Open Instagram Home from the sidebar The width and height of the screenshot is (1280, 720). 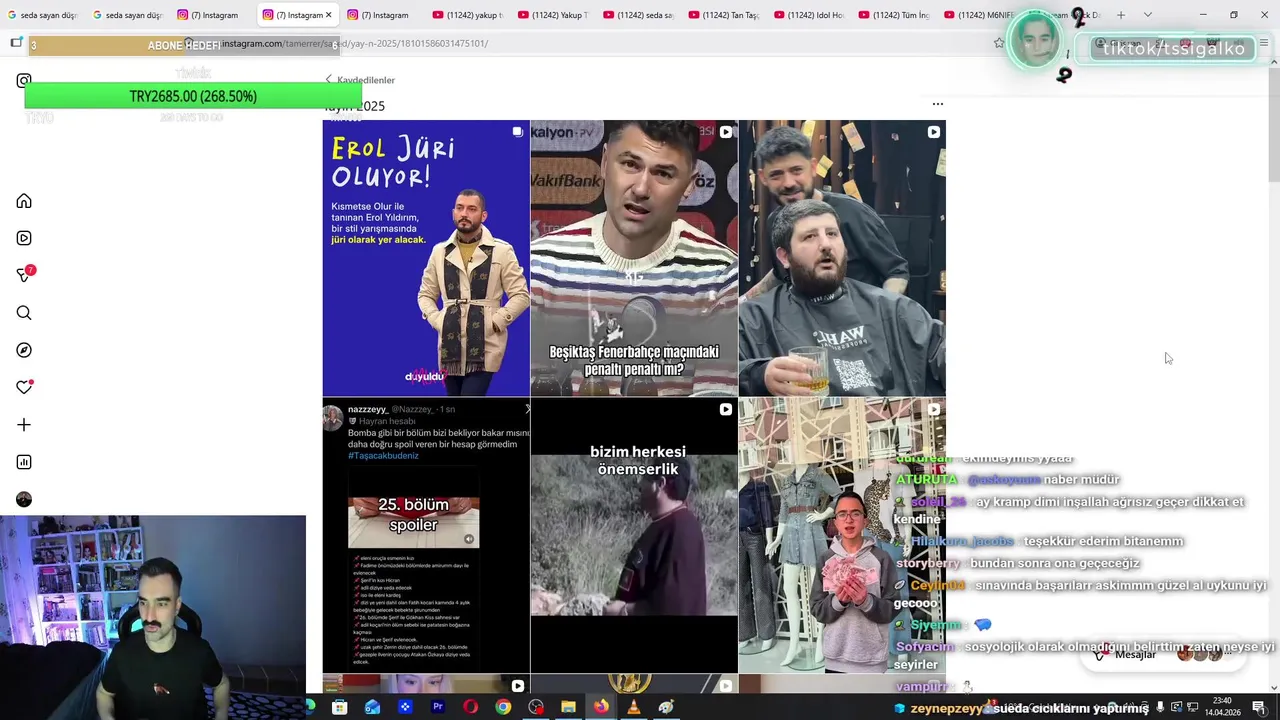point(24,201)
